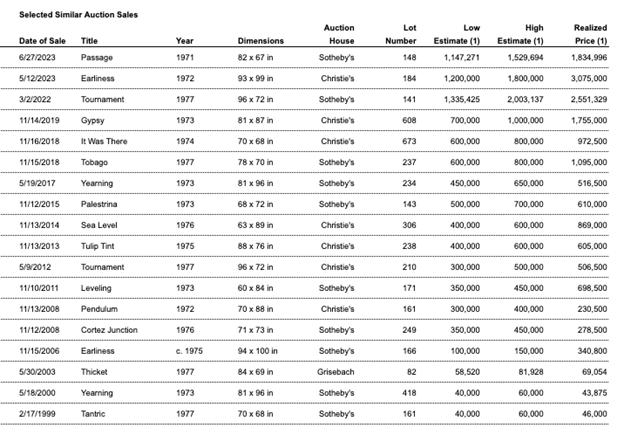Select the "Grisebach" auction house cell
The width and height of the screenshot is (624, 435).
[x=336, y=372]
